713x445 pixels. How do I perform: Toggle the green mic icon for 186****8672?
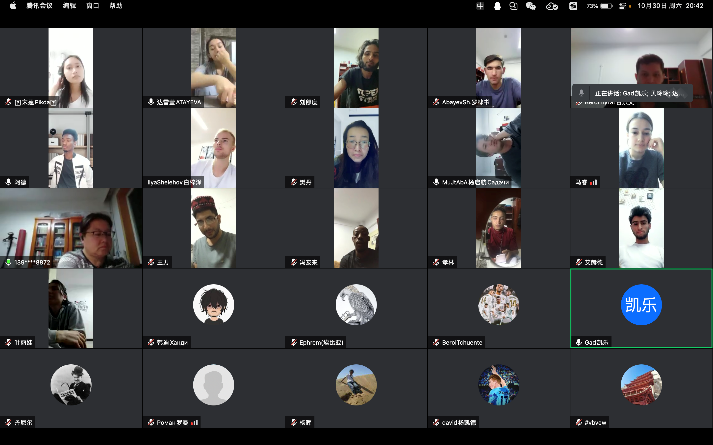click(8, 262)
